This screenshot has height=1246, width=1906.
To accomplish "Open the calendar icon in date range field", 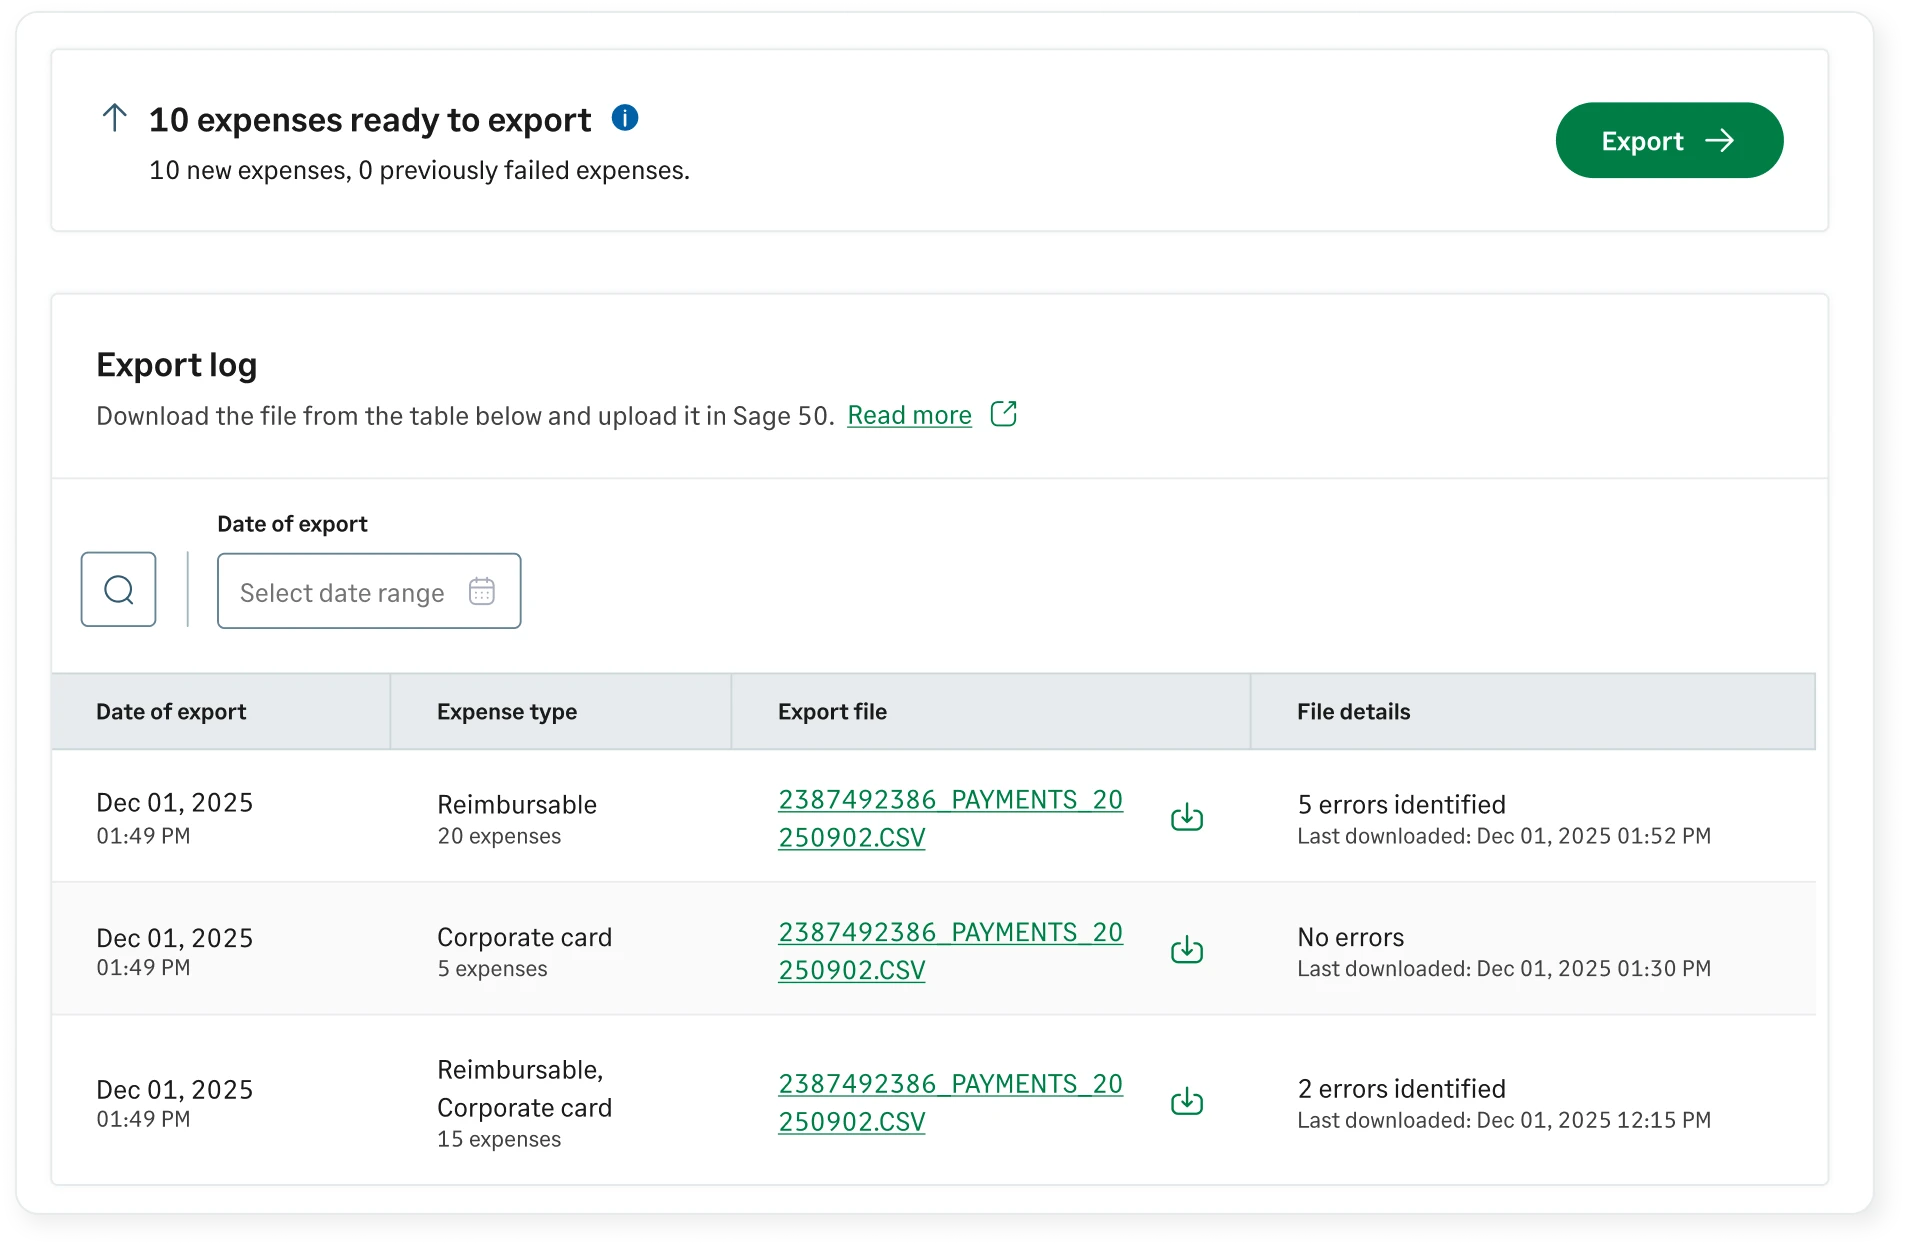I will 482,591.
